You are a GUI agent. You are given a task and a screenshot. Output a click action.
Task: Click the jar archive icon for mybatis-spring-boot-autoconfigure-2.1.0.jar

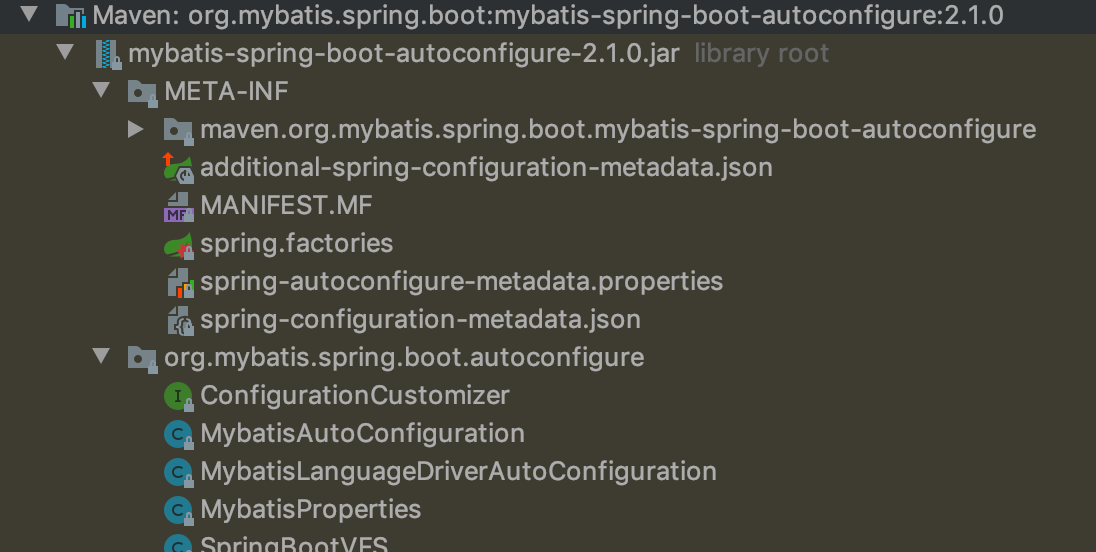[x=108, y=54]
